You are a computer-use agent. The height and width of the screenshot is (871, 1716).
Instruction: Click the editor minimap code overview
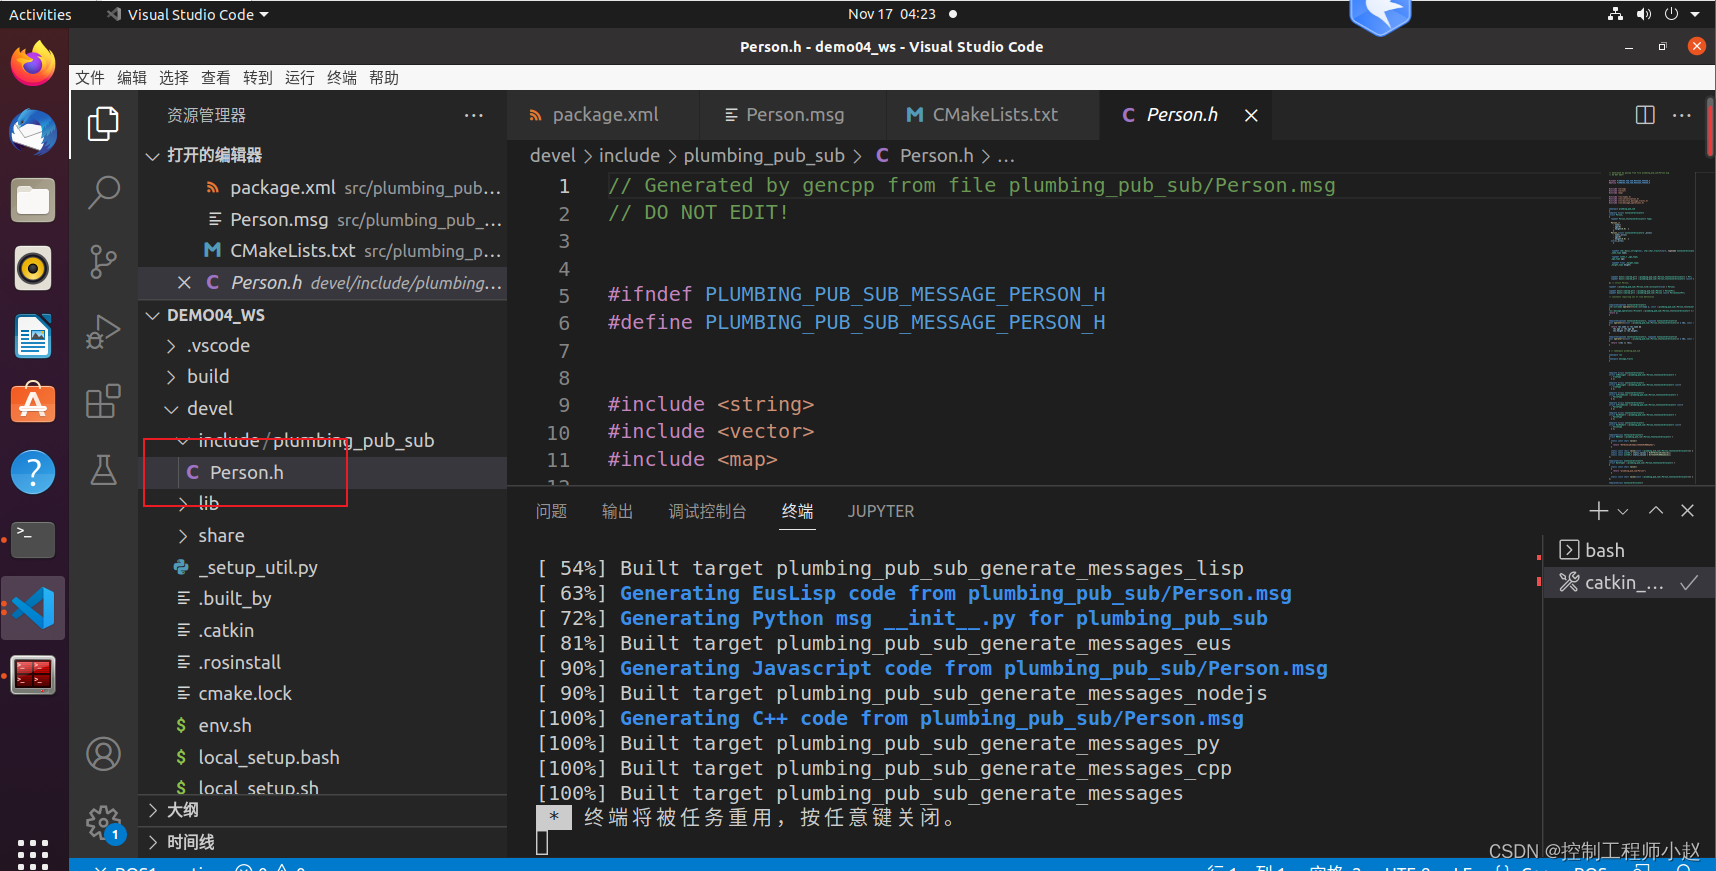pyautogui.click(x=1650, y=328)
